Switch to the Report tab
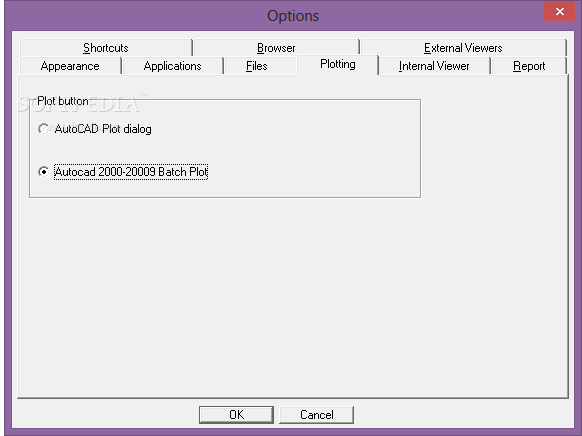Viewport: 582px width, 436px height. click(529, 66)
